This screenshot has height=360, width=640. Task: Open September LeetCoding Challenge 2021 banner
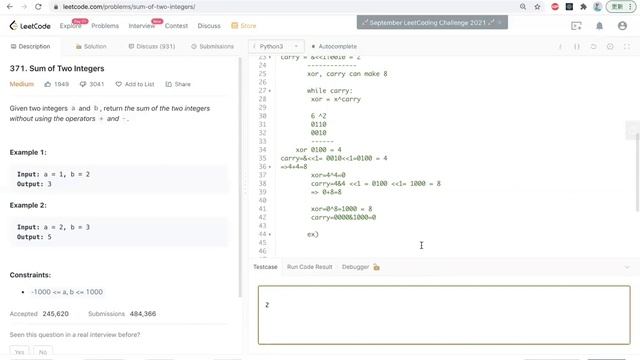(432, 22)
